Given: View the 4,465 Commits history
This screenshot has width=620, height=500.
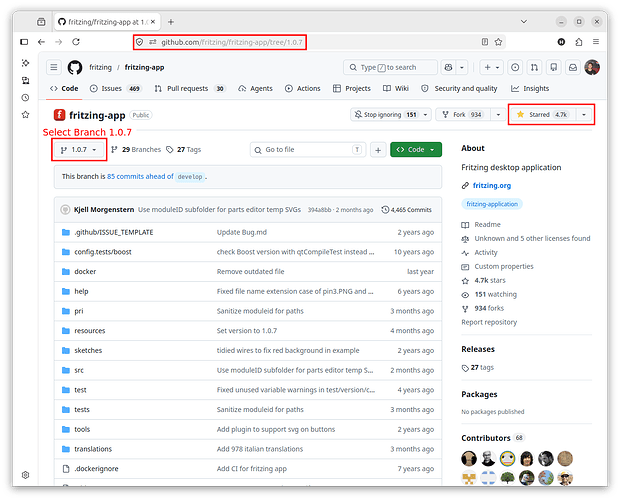Looking at the screenshot, I should coord(406,210).
